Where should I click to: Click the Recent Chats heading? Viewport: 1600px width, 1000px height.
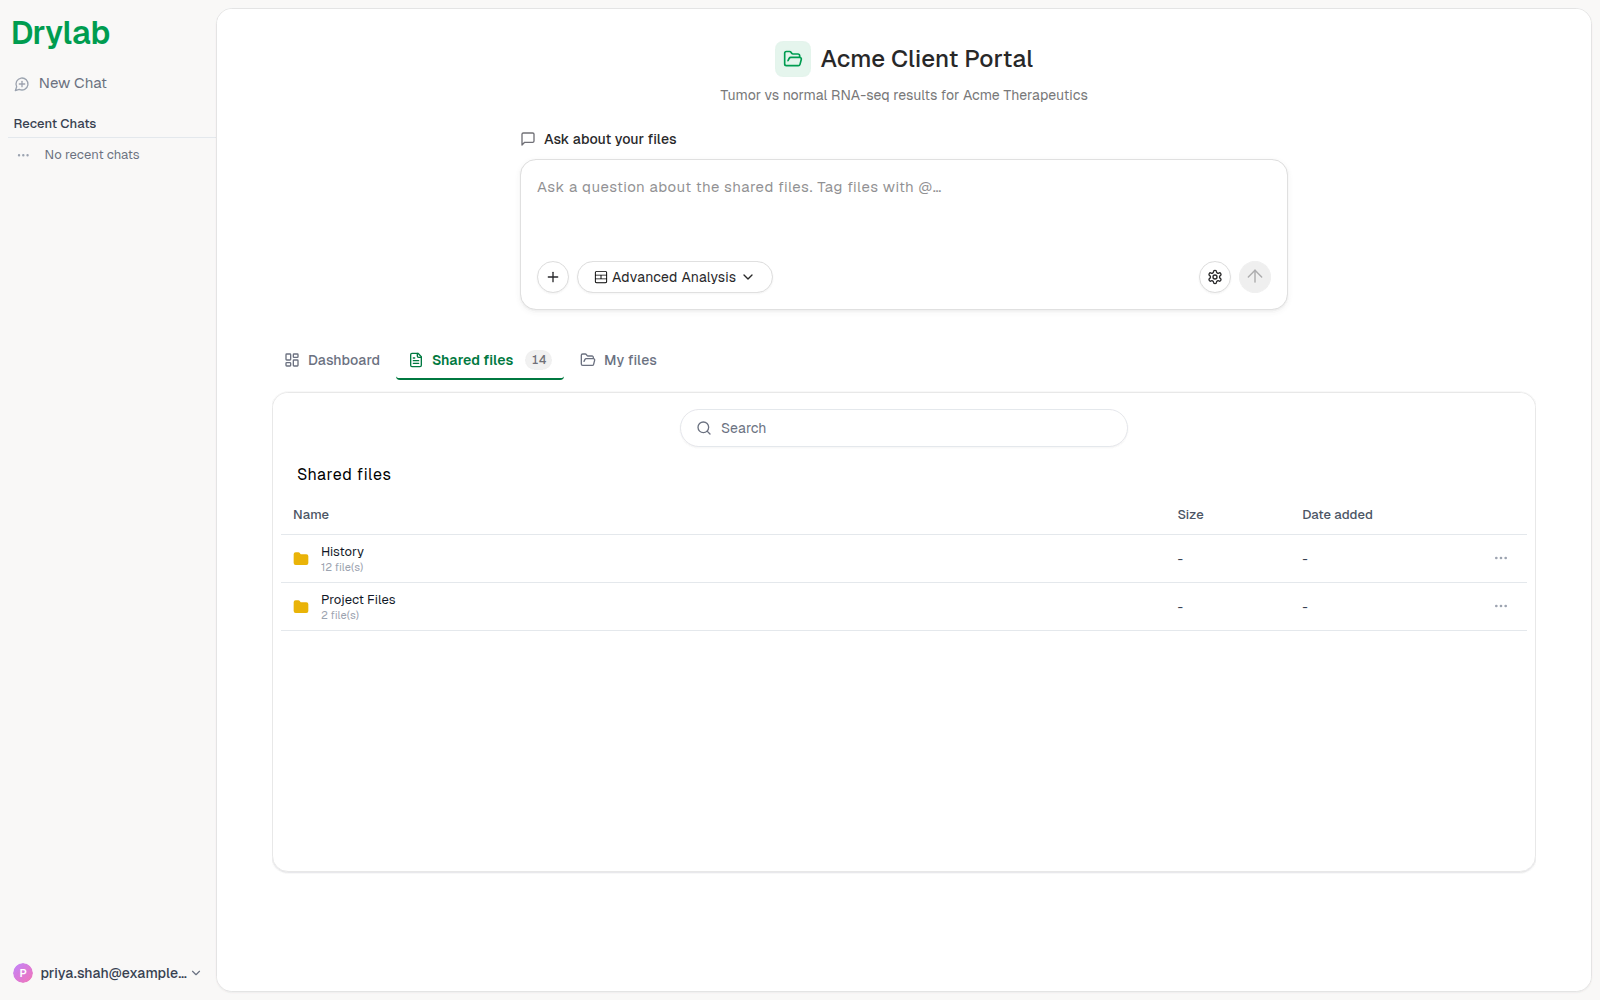(x=55, y=124)
